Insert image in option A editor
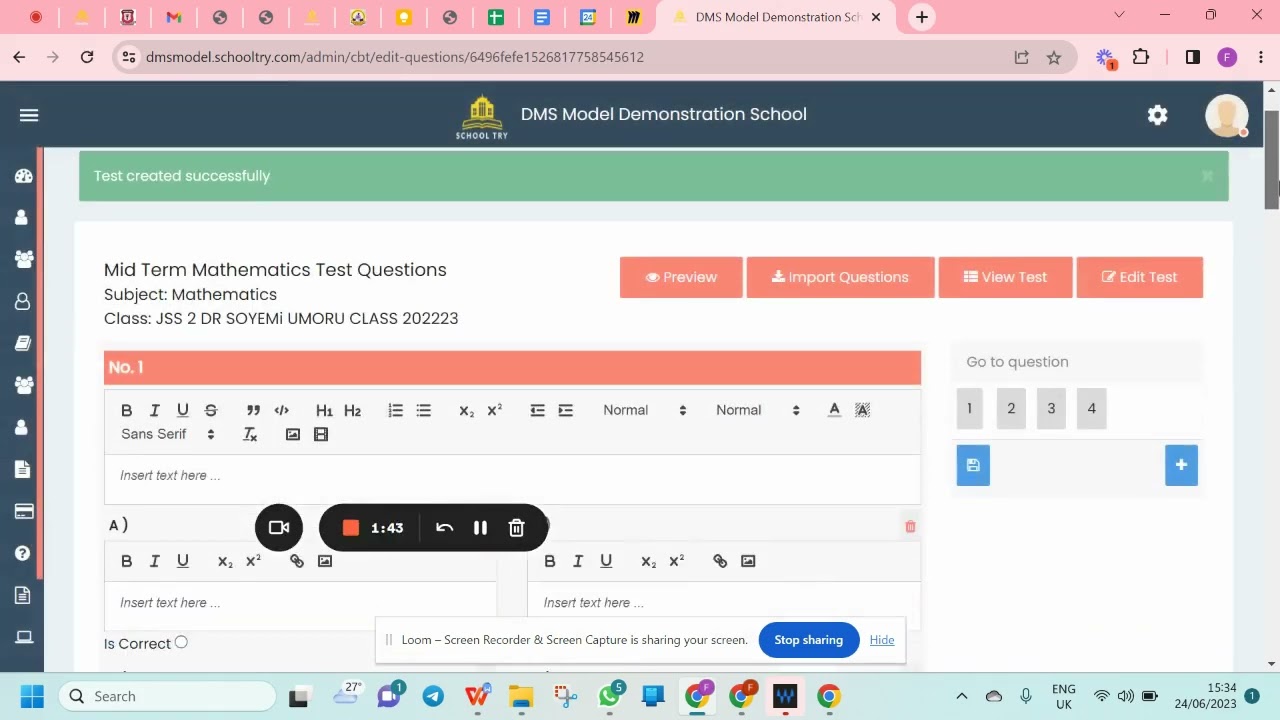 (324, 561)
